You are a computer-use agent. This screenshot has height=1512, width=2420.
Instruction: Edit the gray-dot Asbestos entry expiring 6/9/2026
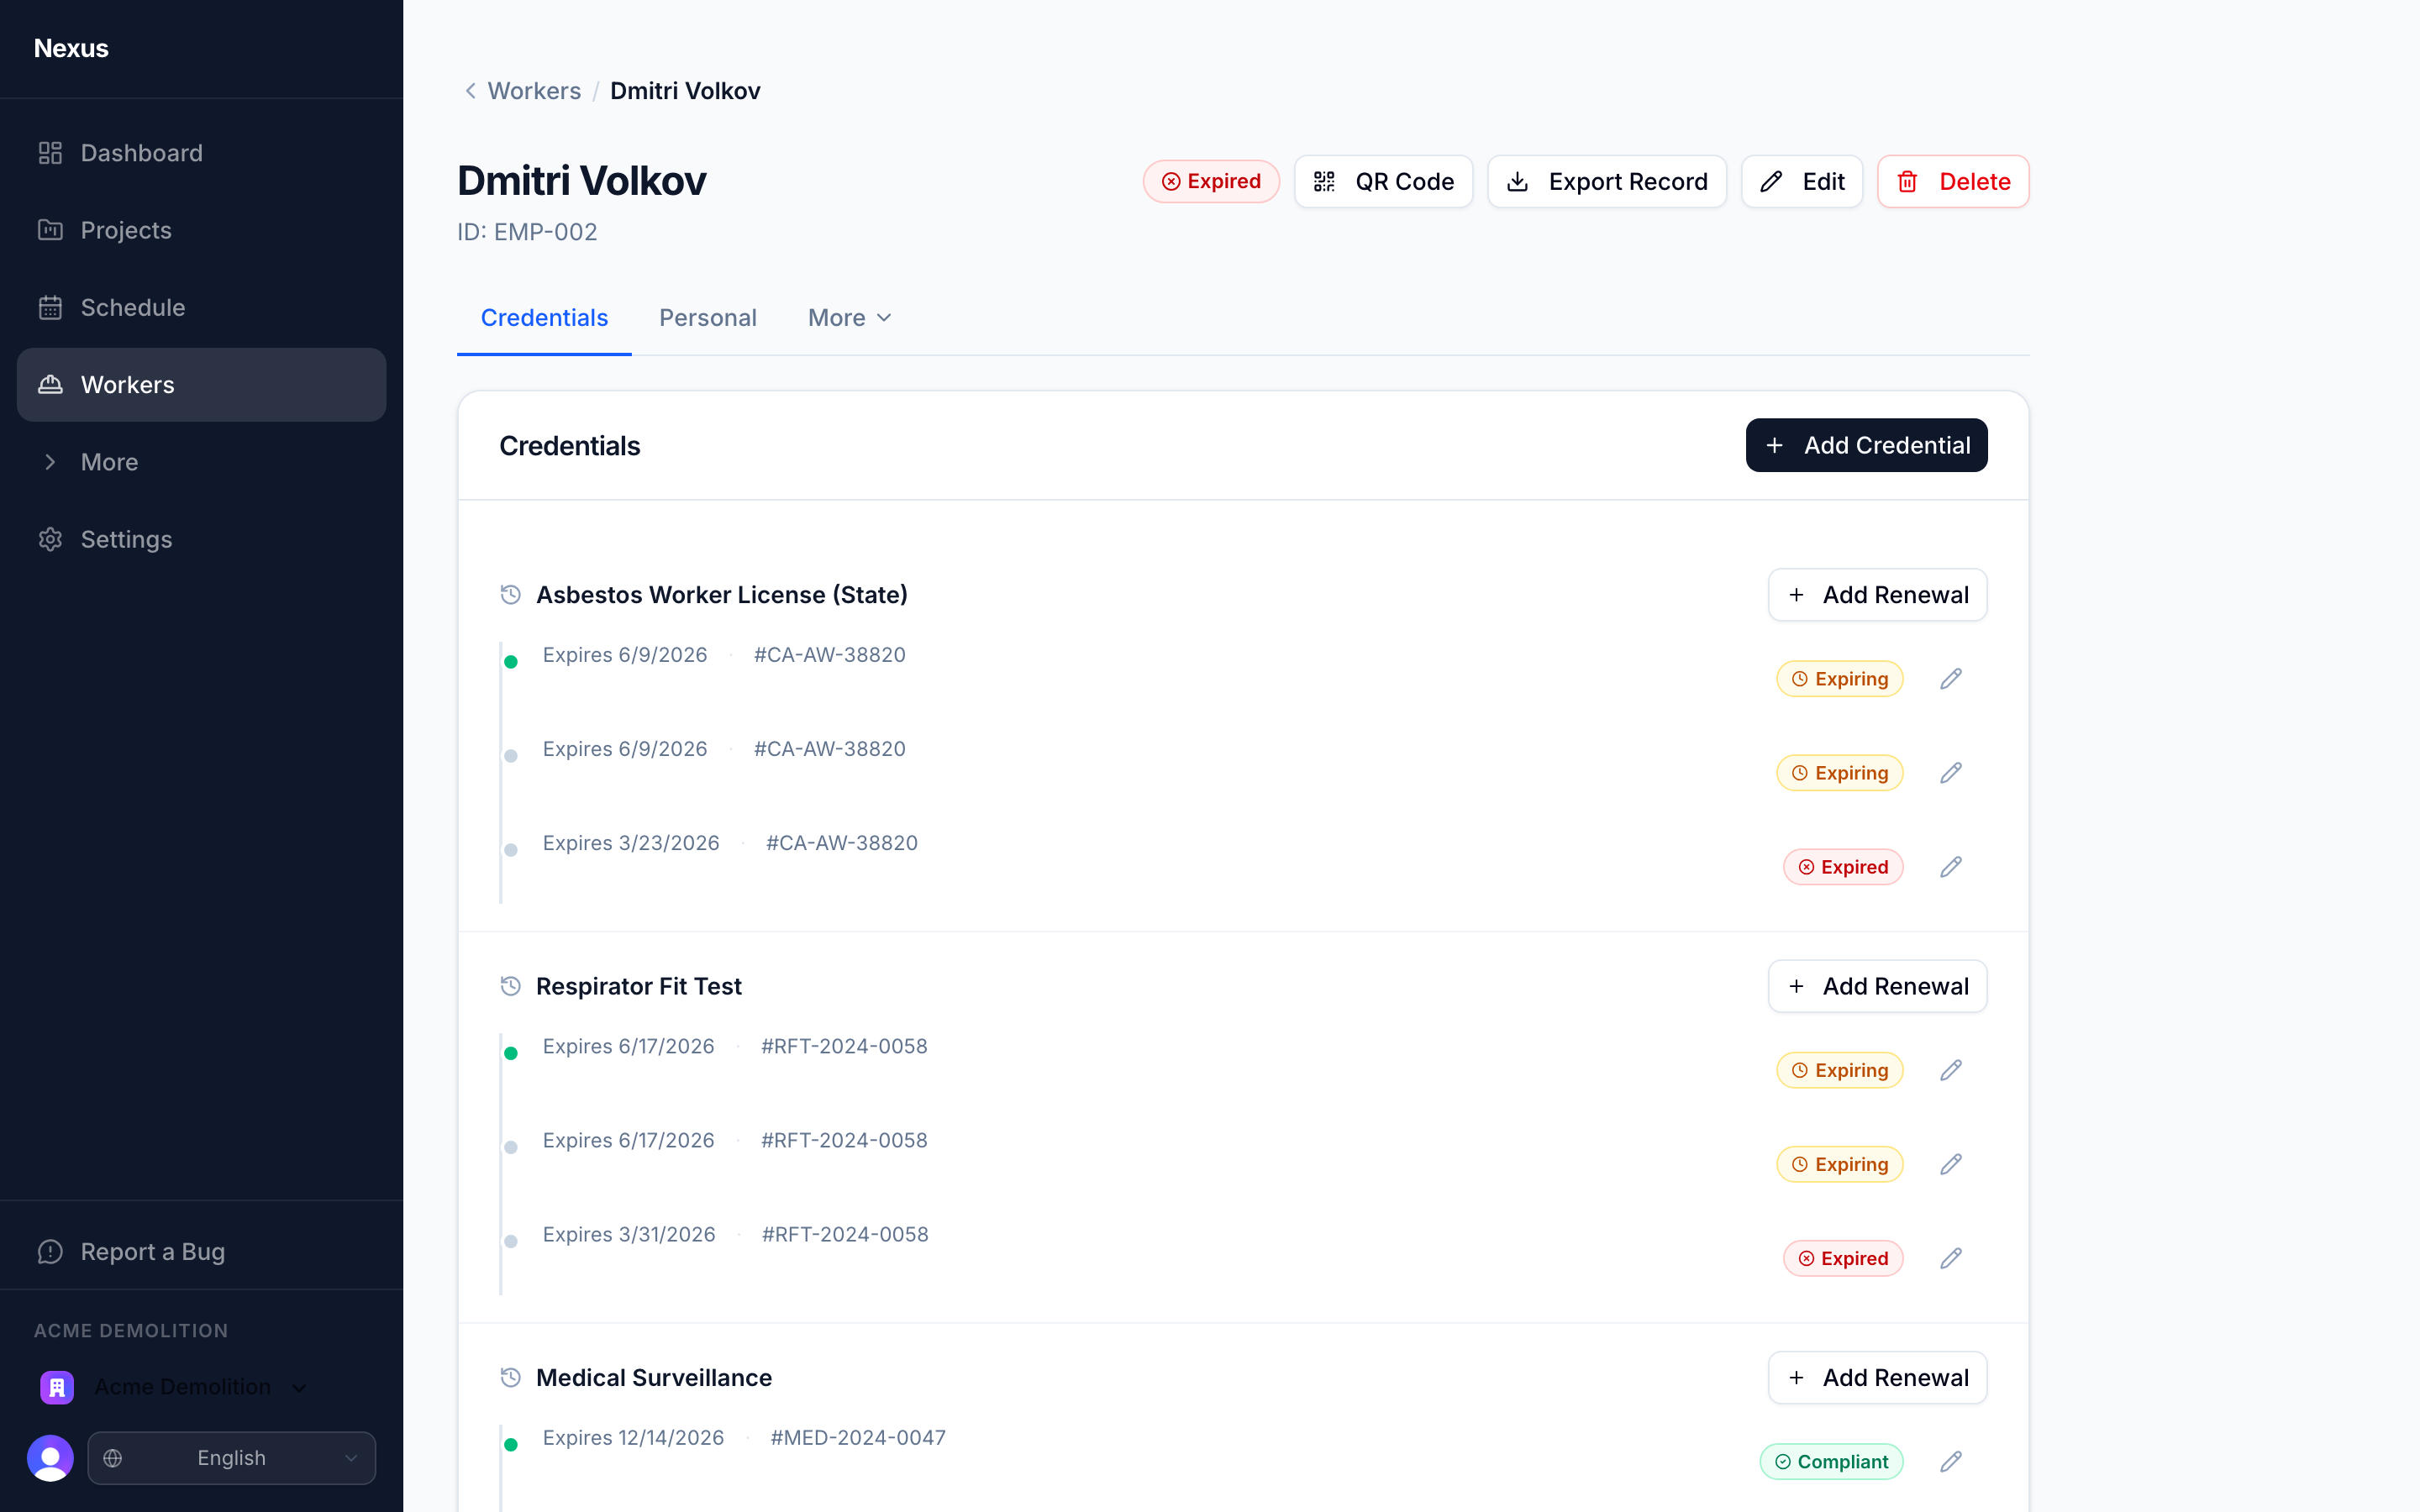(x=1950, y=773)
